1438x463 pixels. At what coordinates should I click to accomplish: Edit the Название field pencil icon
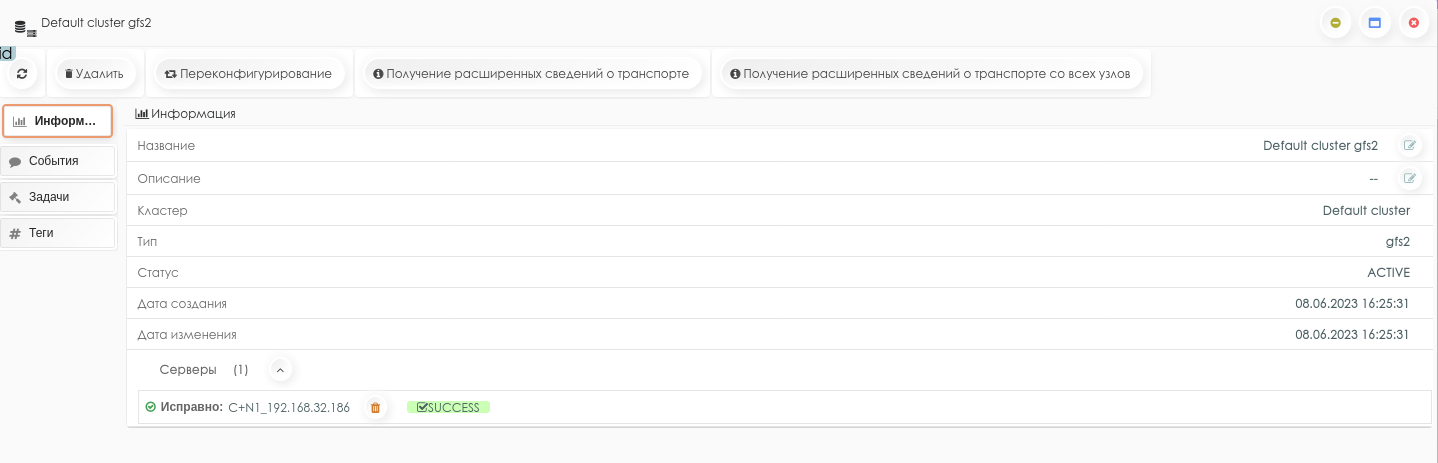coord(1410,145)
